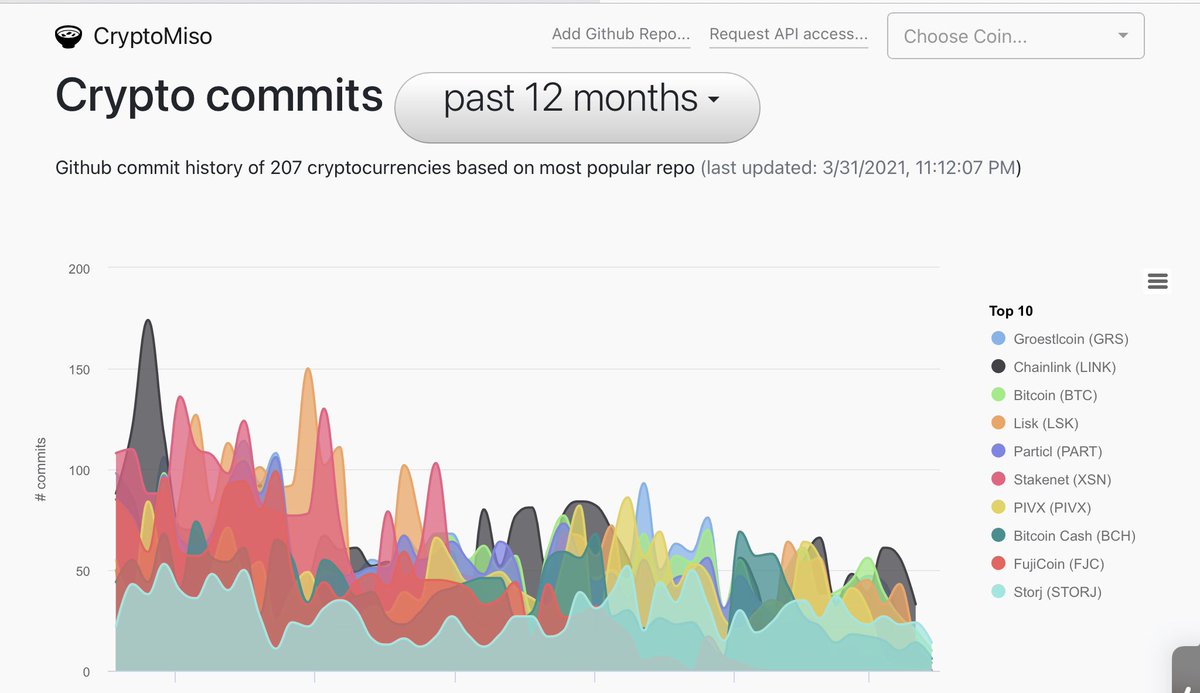Click the # commits axis label
This screenshot has width=1200, height=693.
(41, 470)
